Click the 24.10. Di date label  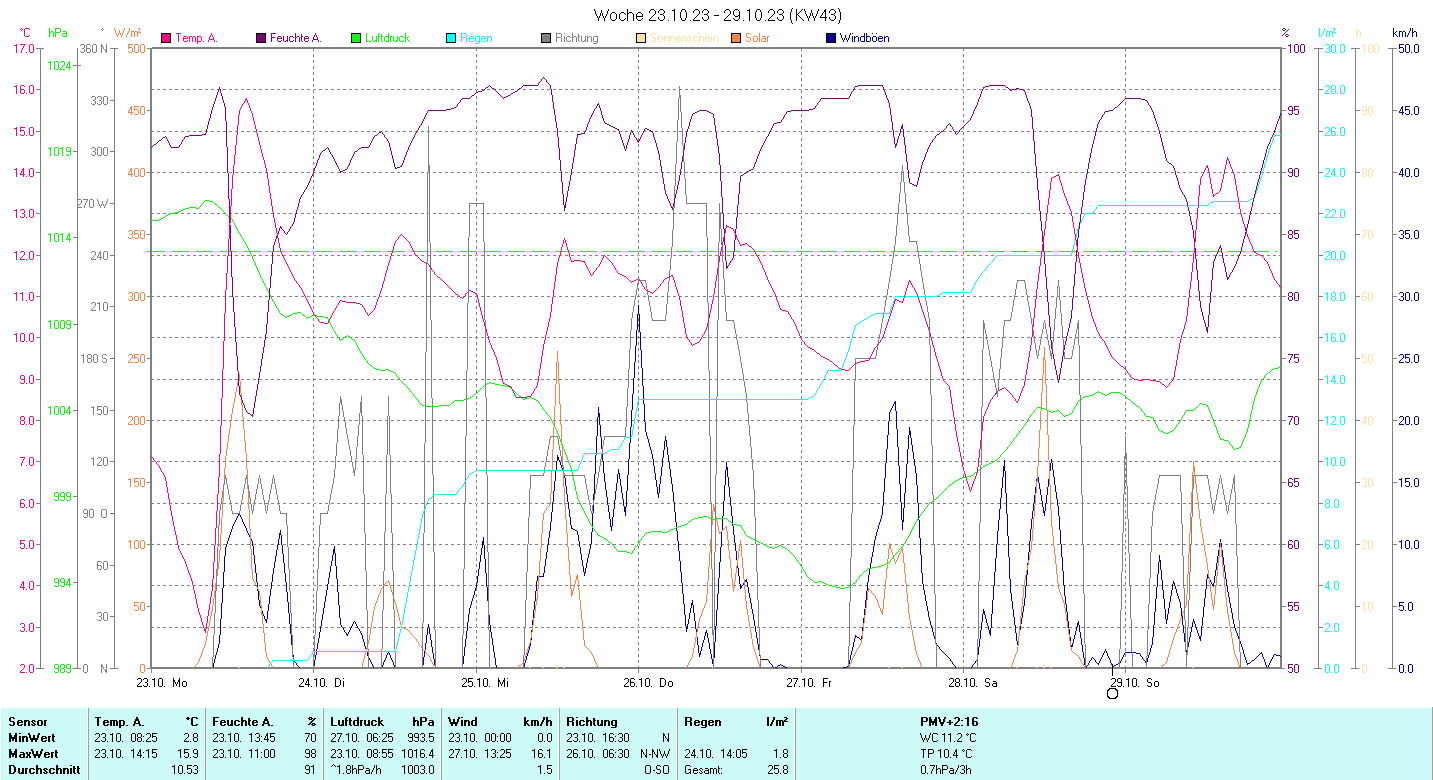321,683
